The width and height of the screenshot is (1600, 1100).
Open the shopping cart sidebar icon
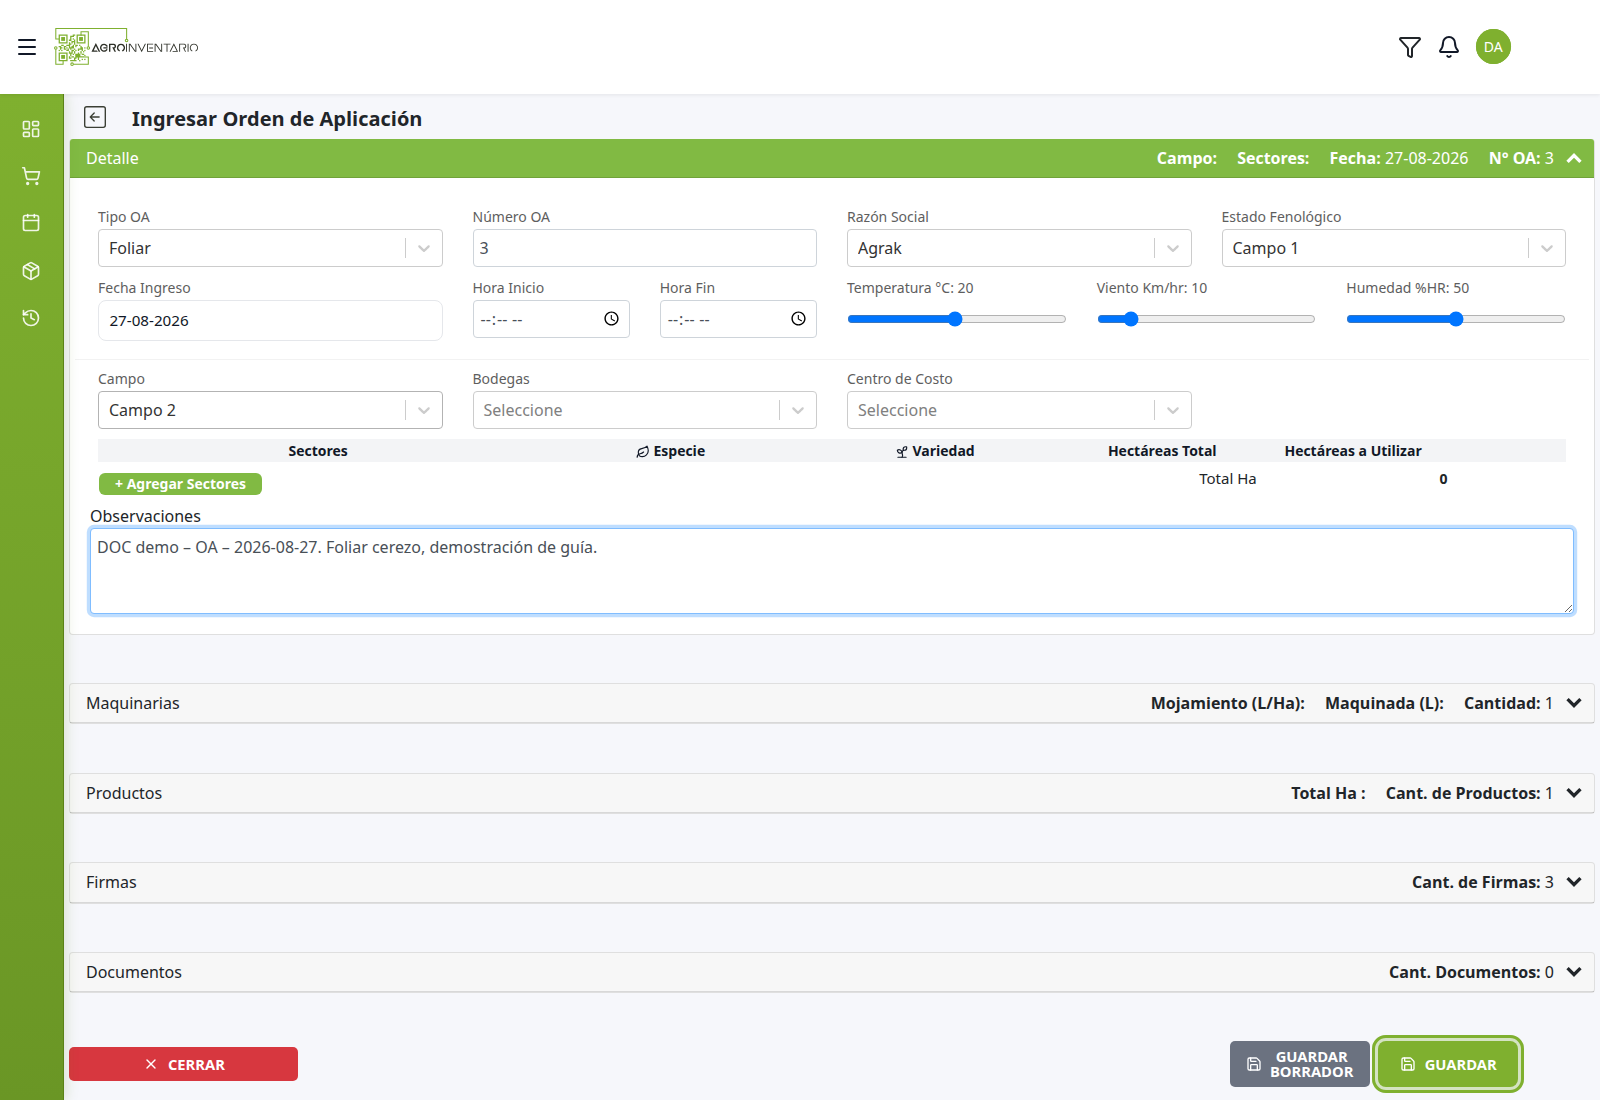click(31, 176)
